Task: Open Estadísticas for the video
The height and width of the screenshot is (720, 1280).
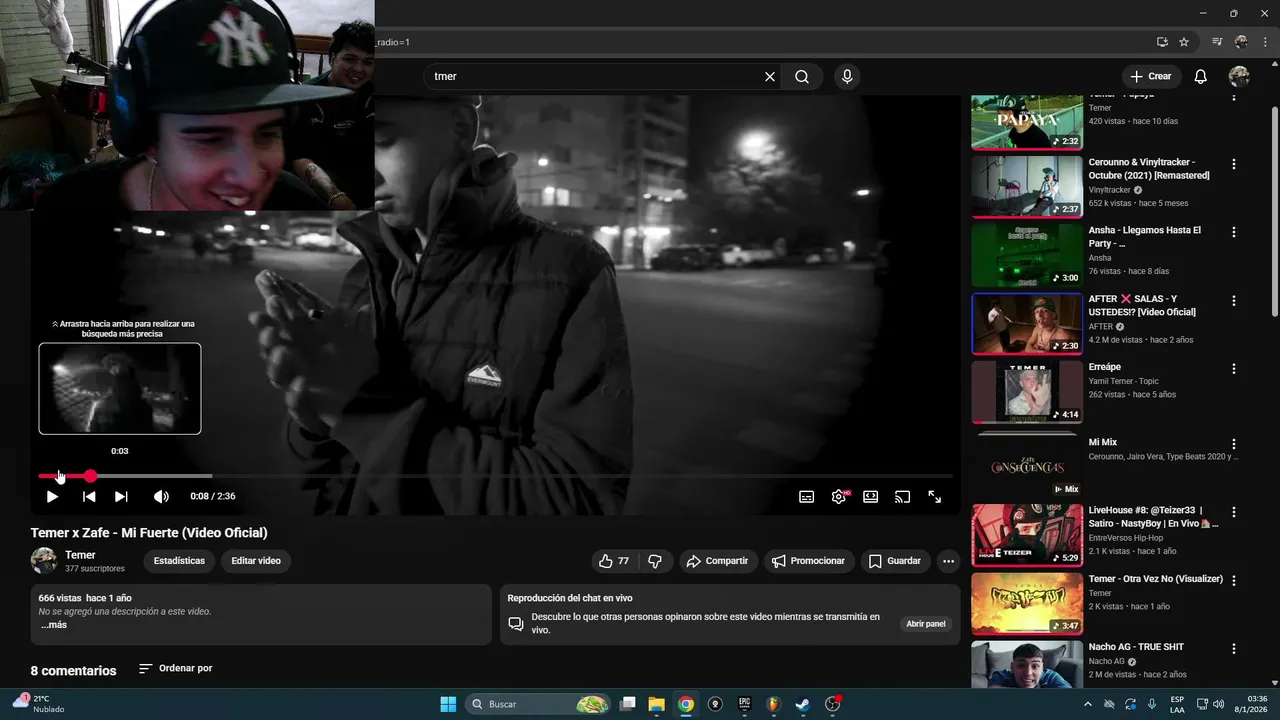Action: click(179, 561)
